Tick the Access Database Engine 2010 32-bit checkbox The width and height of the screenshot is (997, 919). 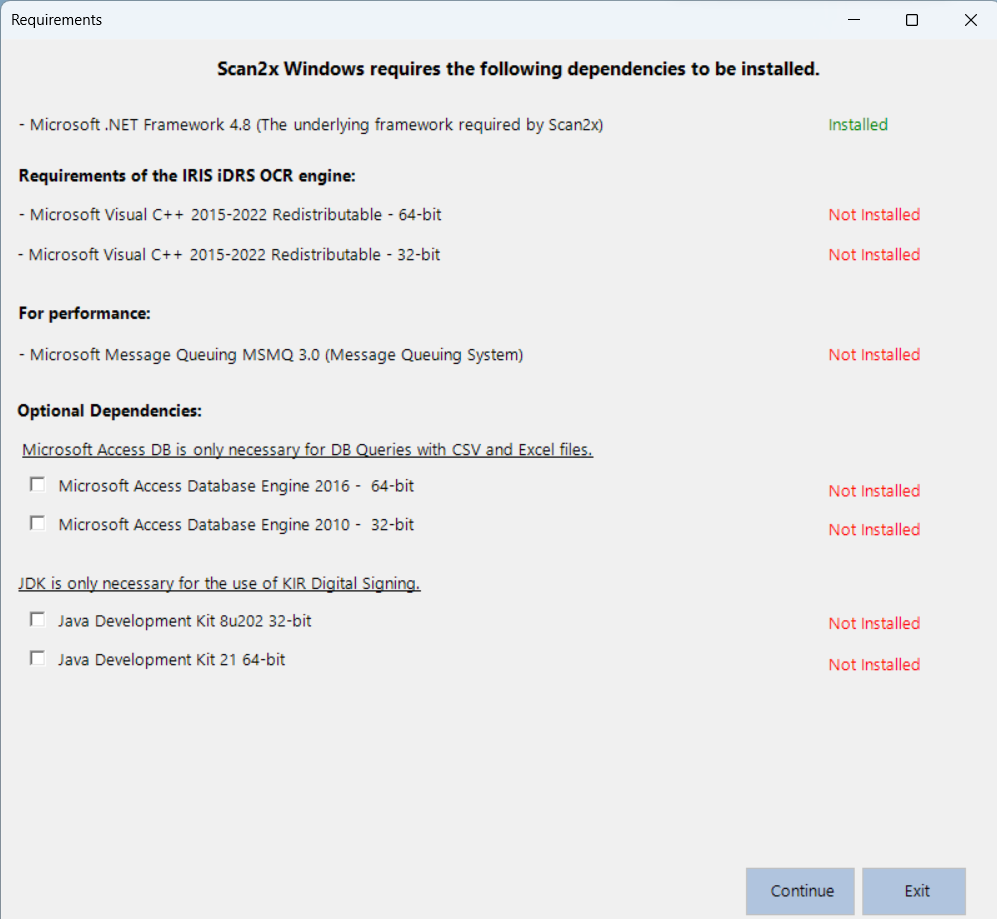[x=38, y=523]
